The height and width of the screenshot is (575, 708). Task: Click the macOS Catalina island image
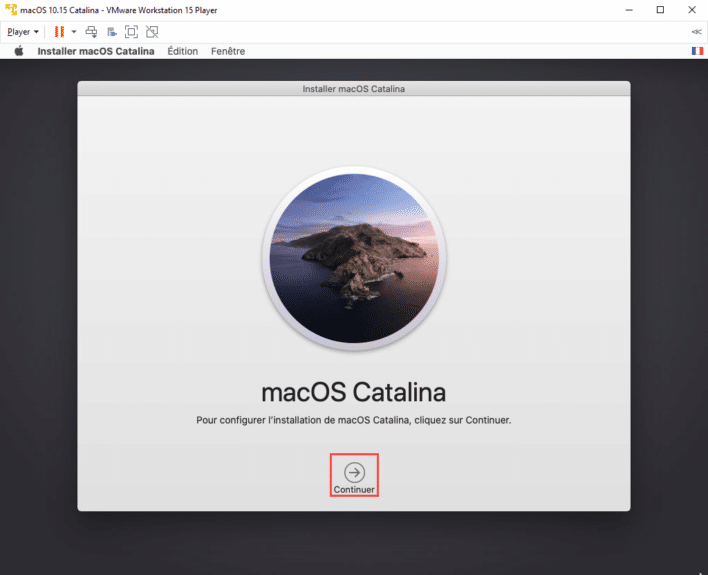(354, 258)
